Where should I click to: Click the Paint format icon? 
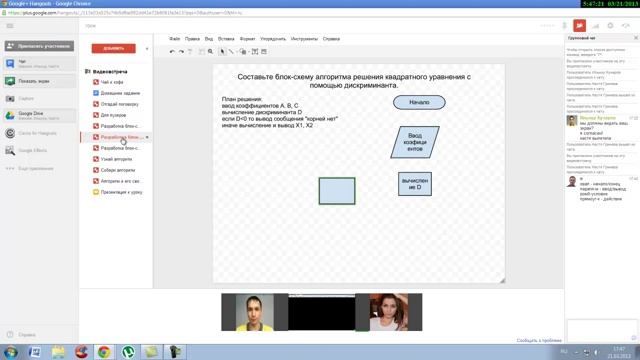click(190, 52)
